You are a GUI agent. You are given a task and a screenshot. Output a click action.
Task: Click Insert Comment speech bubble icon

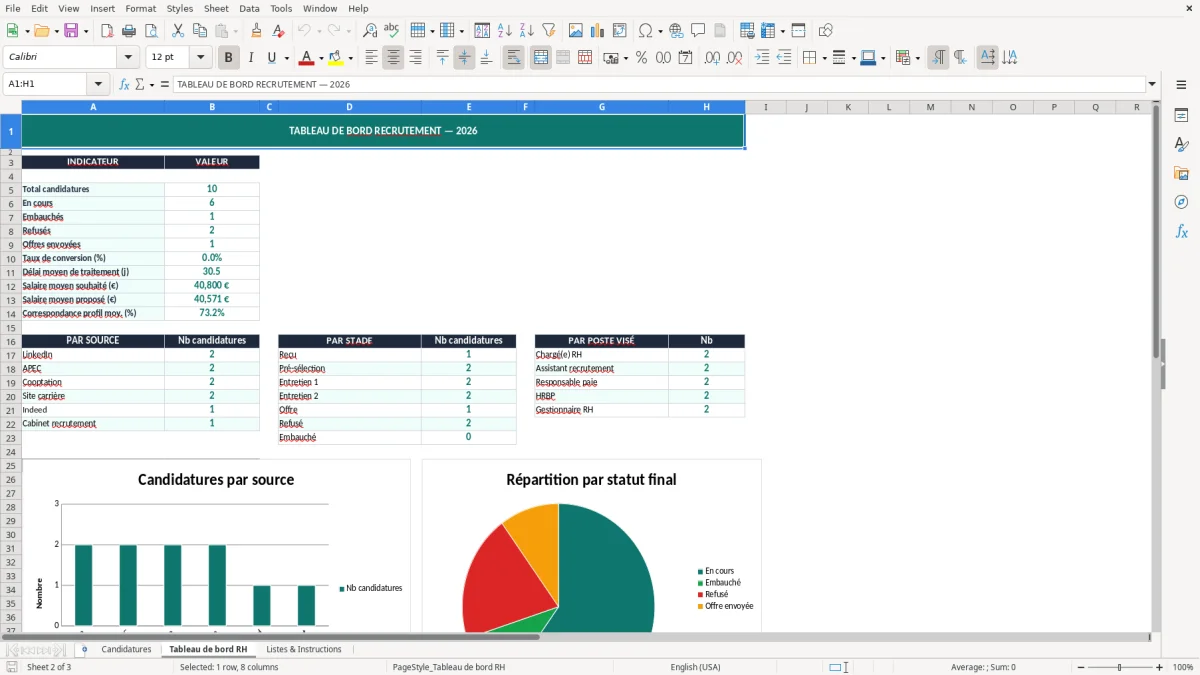(698, 31)
